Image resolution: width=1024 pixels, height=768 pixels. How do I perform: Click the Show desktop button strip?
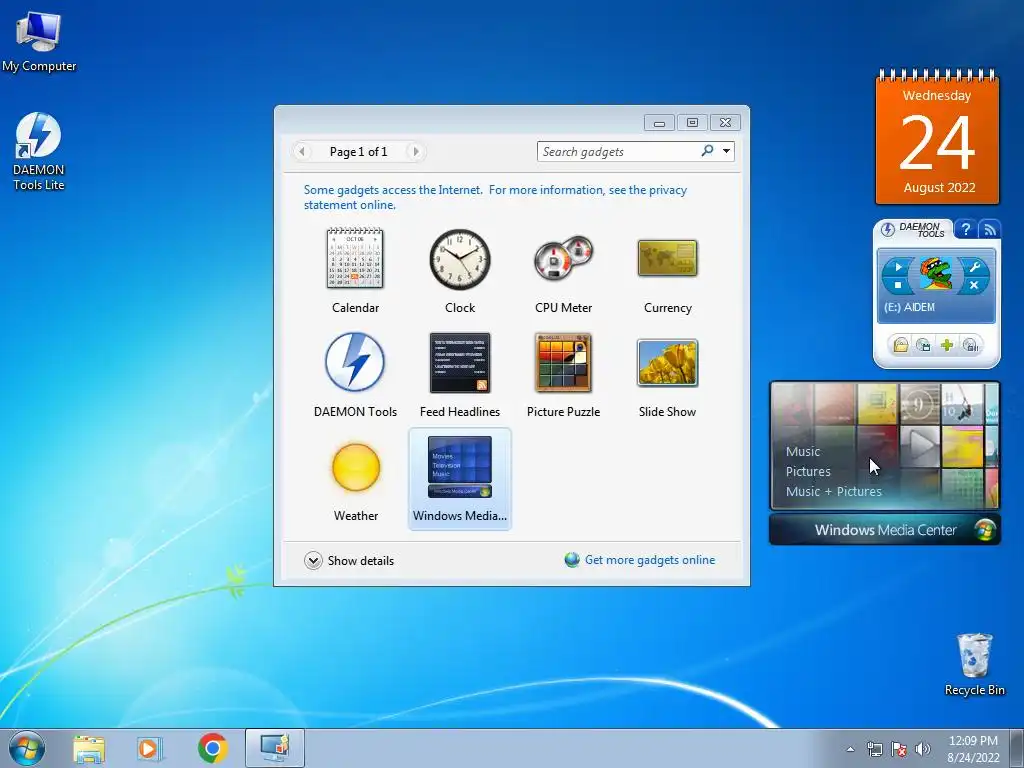tap(1016, 748)
